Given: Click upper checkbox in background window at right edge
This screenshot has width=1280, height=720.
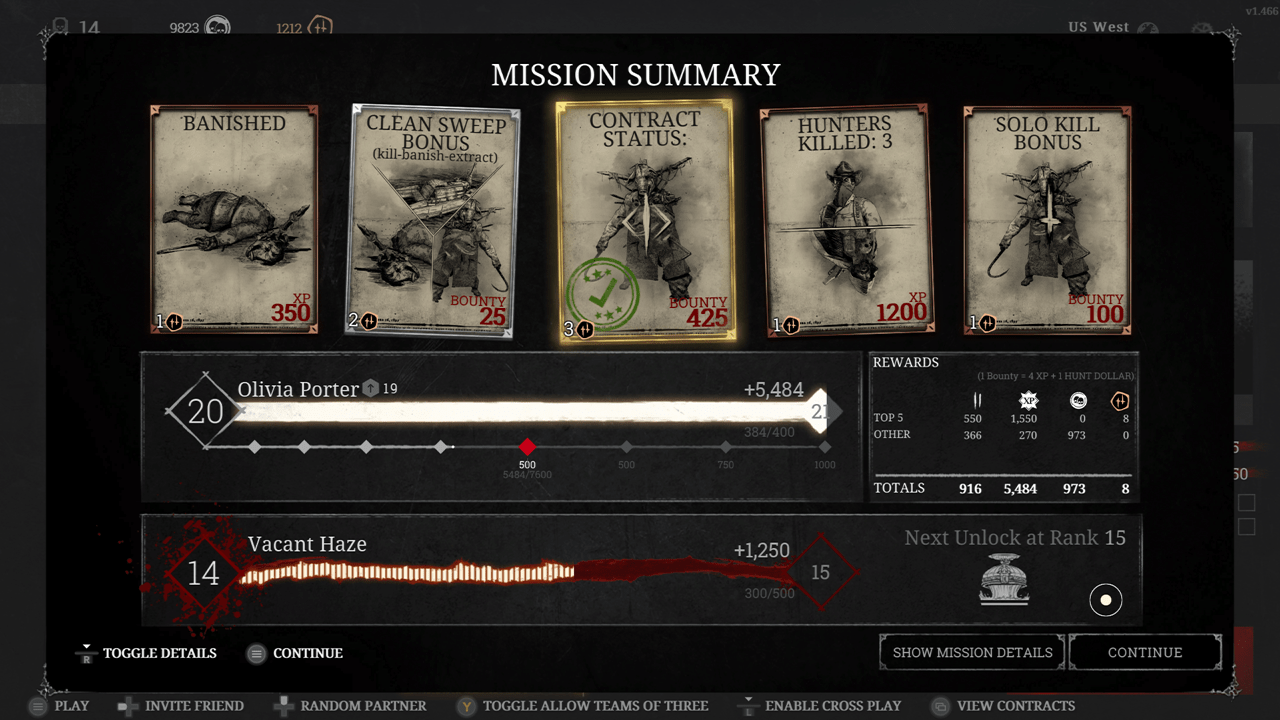Looking at the screenshot, I should click(x=1246, y=503).
